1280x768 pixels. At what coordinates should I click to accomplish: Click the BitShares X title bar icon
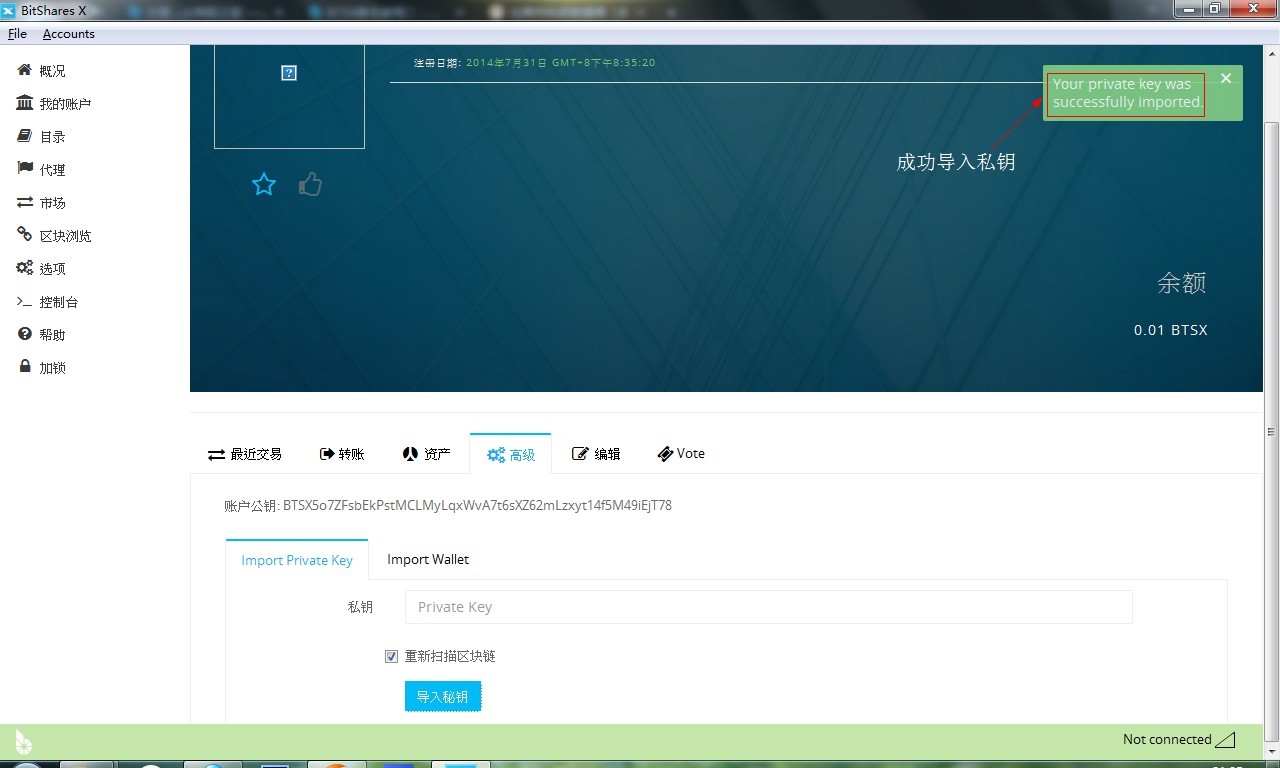[8, 10]
